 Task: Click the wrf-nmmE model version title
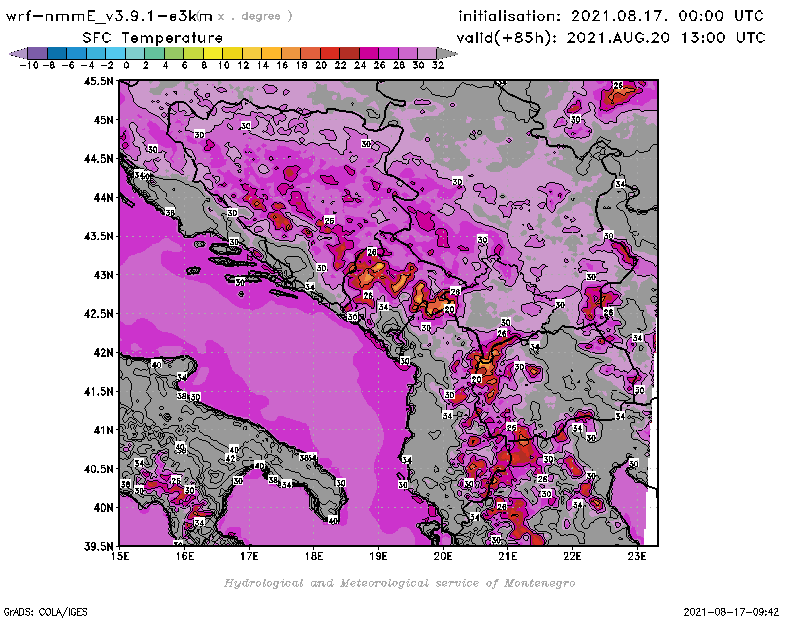(x=110, y=16)
